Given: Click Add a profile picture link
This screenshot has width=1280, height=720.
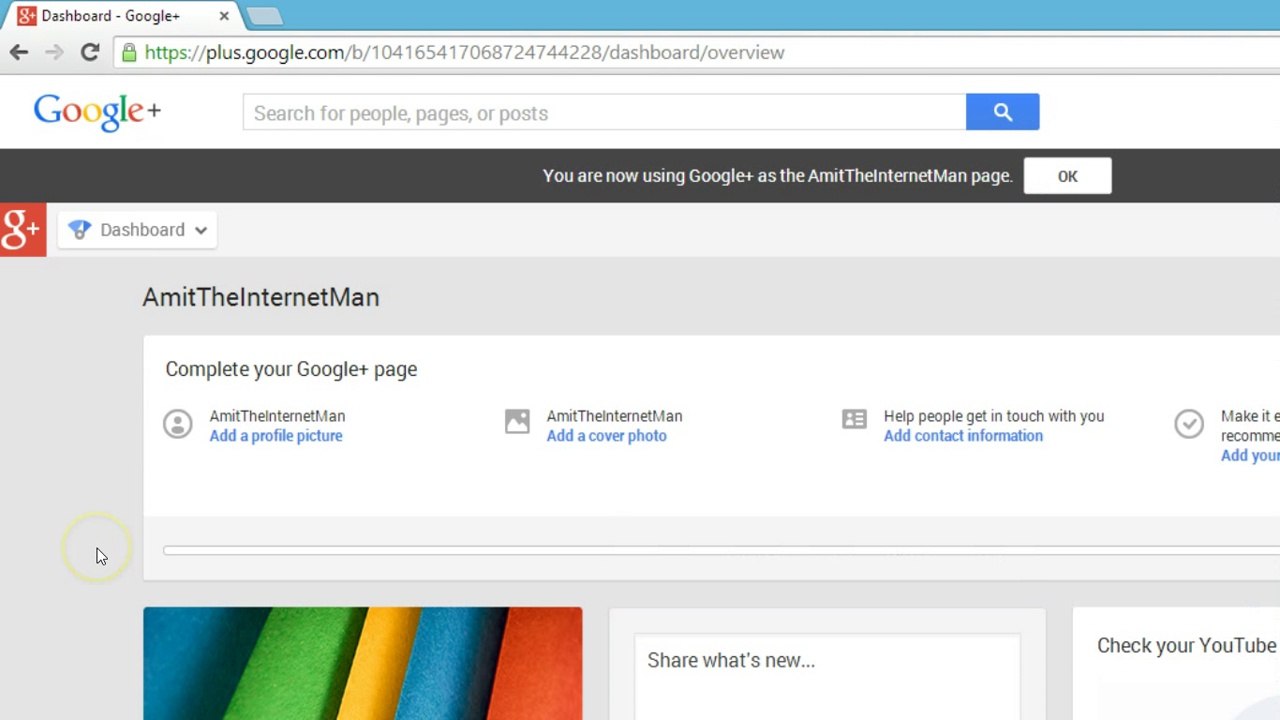Looking at the screenshot, I should [276, 436].
